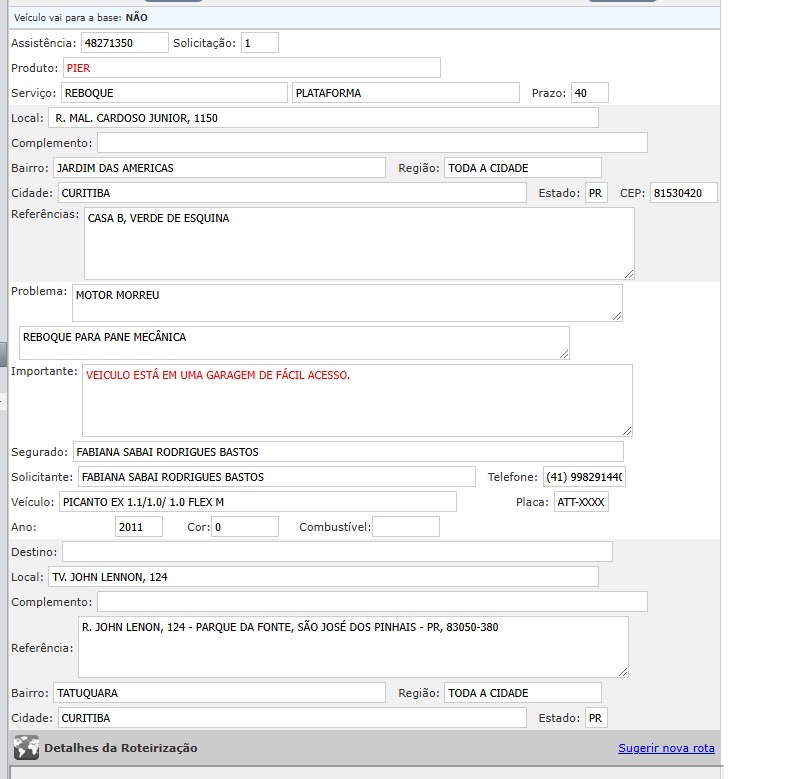Focus the empty Complemento field under destination Local
Screen dimensions: 803x779
372,601
